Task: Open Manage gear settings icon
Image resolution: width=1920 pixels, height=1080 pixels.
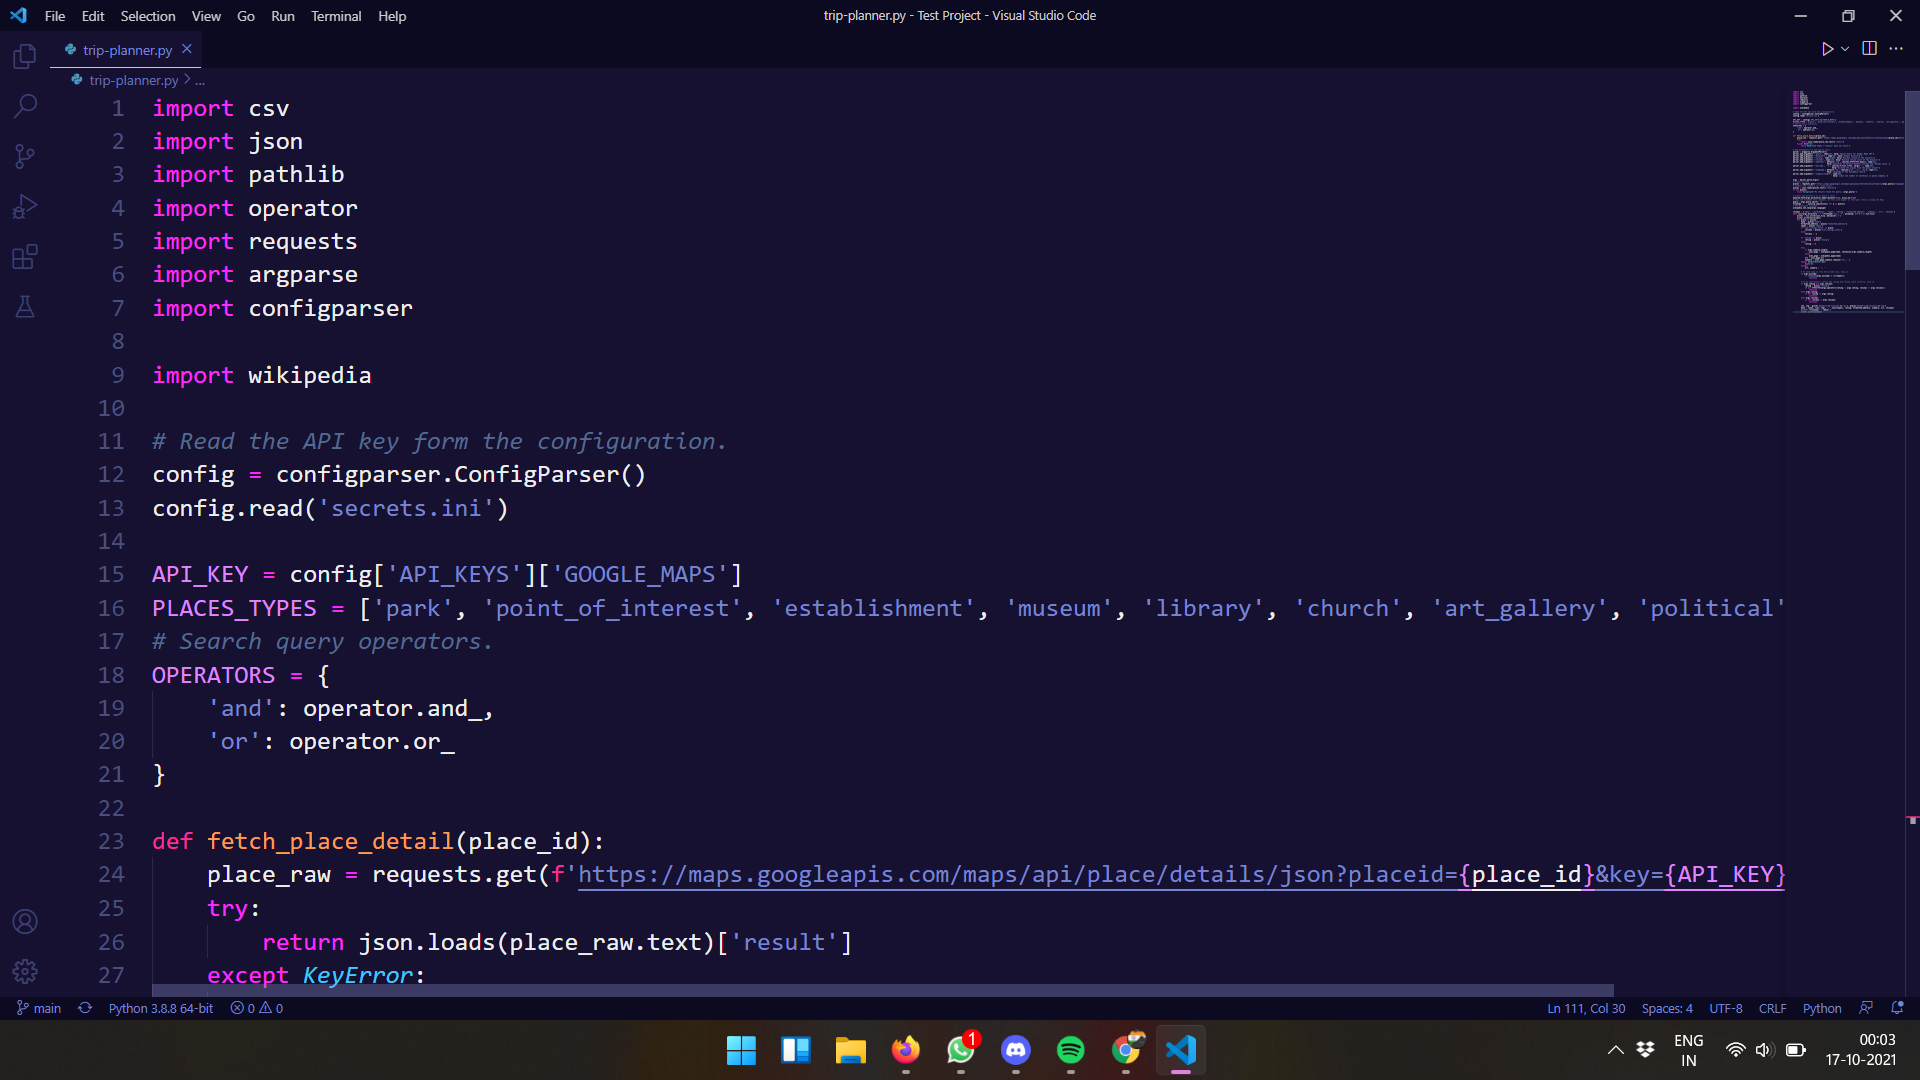Action: [25, 971]
